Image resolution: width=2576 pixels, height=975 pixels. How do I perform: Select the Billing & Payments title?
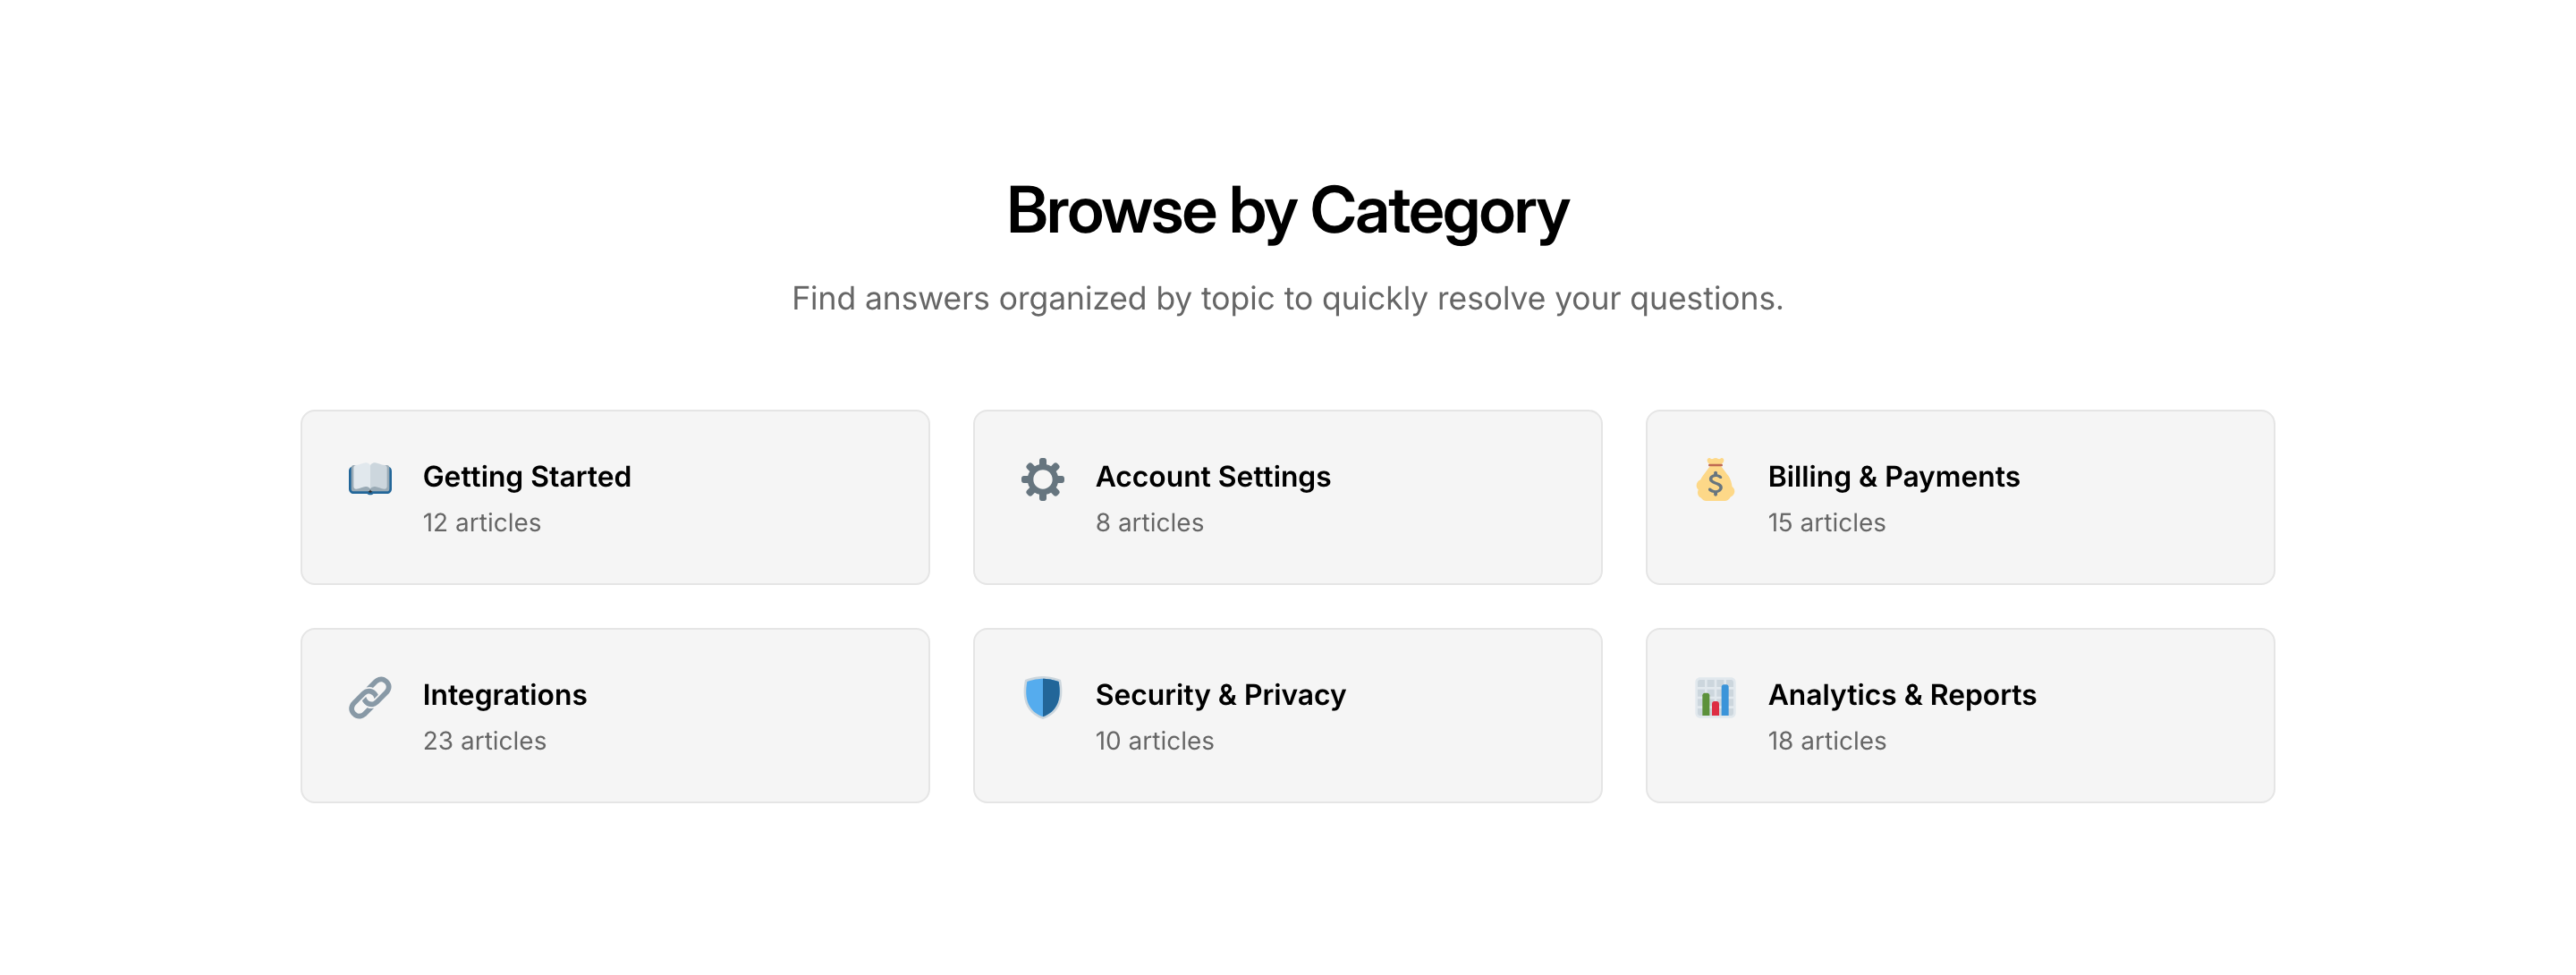[x=1893, y=477]
